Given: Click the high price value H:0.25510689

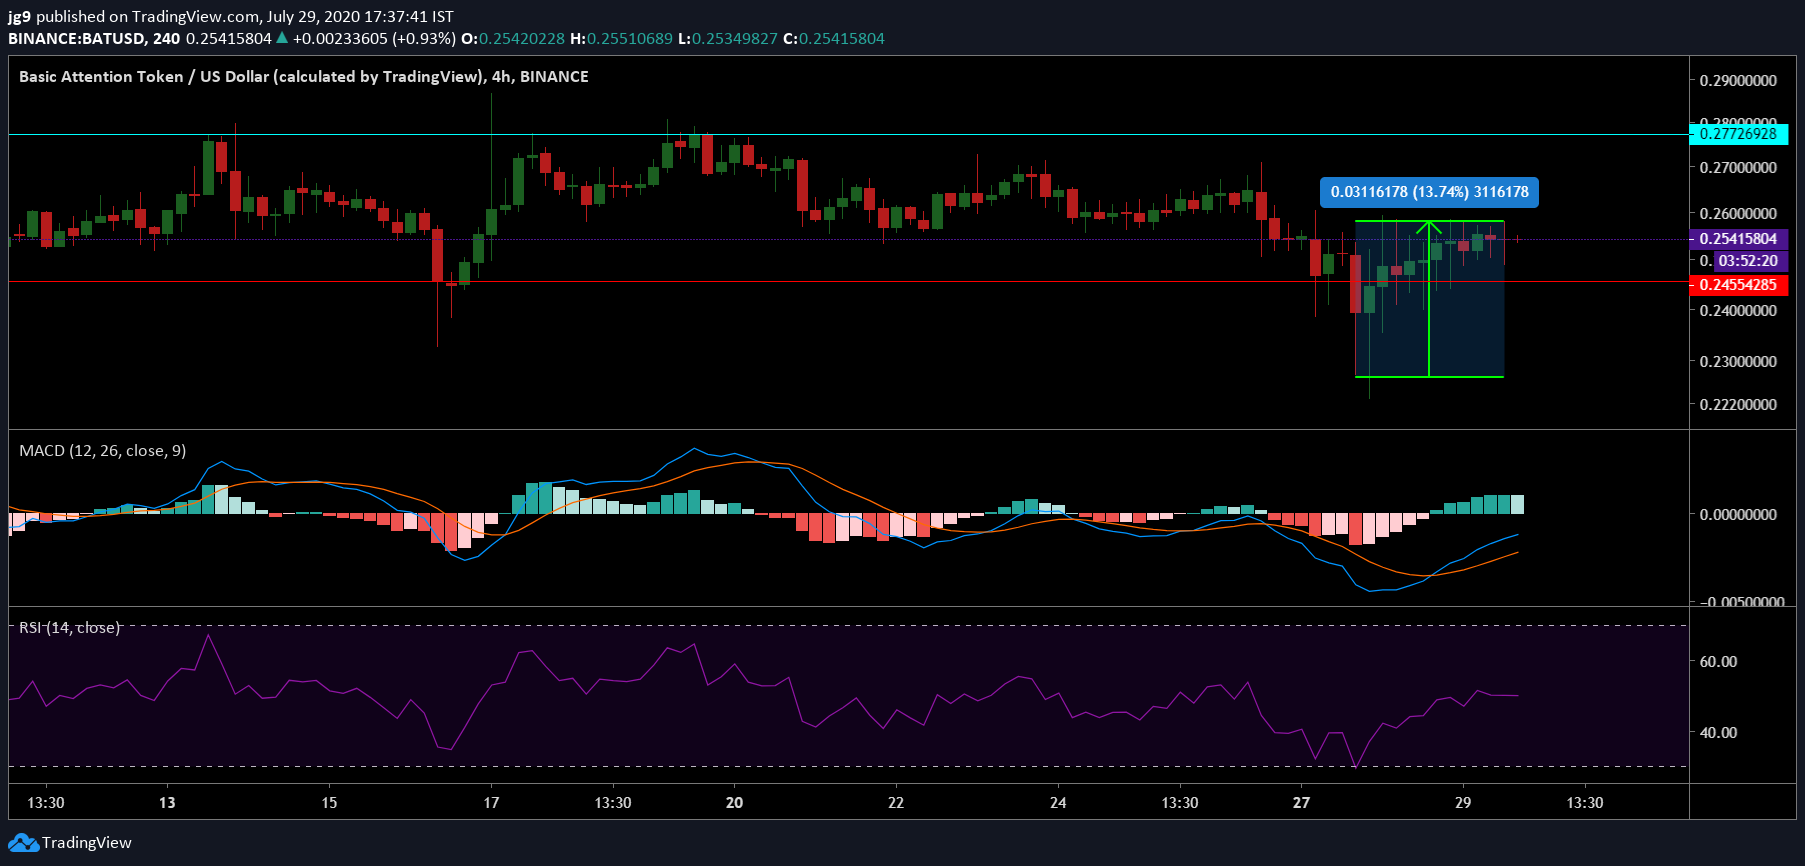Looking at the screenshot, I should 621,39.
